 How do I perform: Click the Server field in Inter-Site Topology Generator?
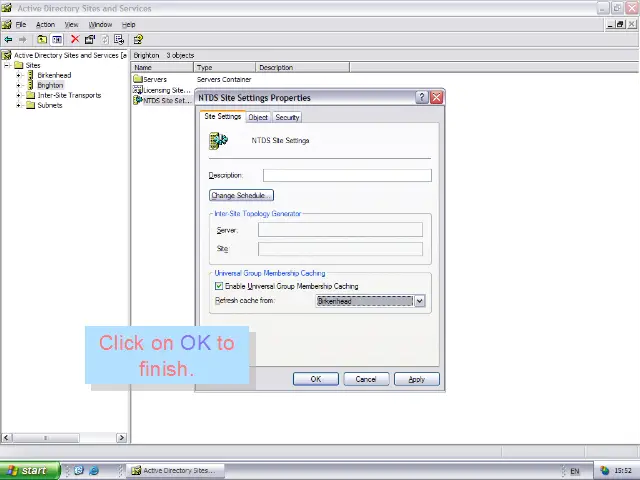(x=340, y=230)
